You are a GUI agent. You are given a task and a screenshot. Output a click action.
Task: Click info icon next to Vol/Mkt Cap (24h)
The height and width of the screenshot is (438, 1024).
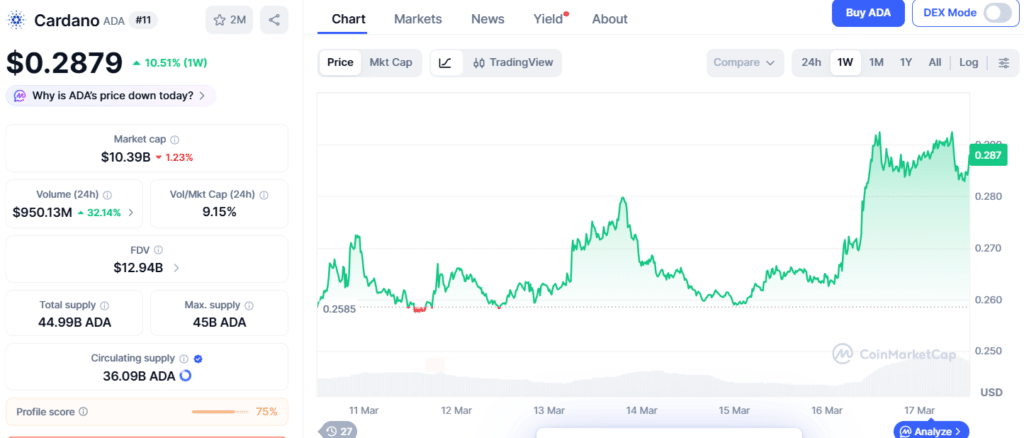pos(264,195)
